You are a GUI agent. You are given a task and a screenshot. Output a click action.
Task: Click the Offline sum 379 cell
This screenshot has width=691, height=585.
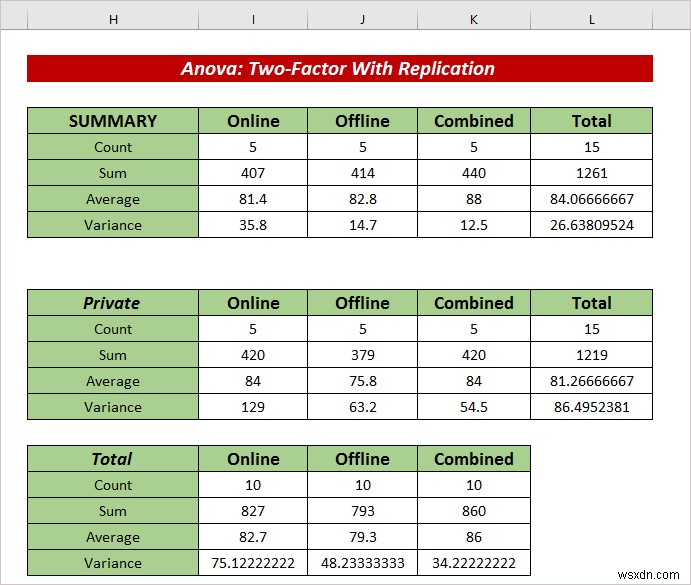tap(362, 355)
